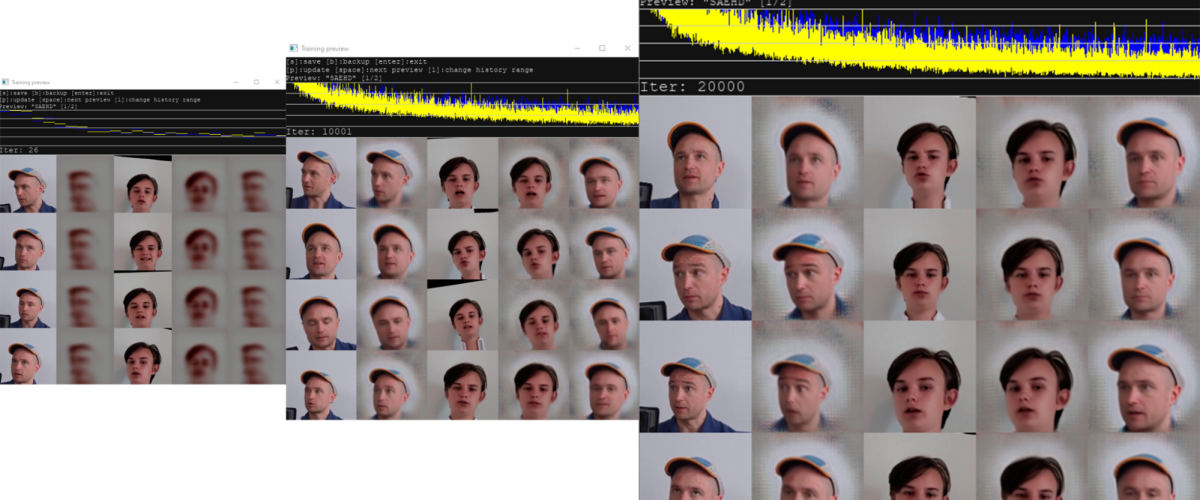This screenshot has height=500, width=1200.
Task: Select the second-row, first-column cap man in the Iter 20000 window
Action: coord(696,264)
